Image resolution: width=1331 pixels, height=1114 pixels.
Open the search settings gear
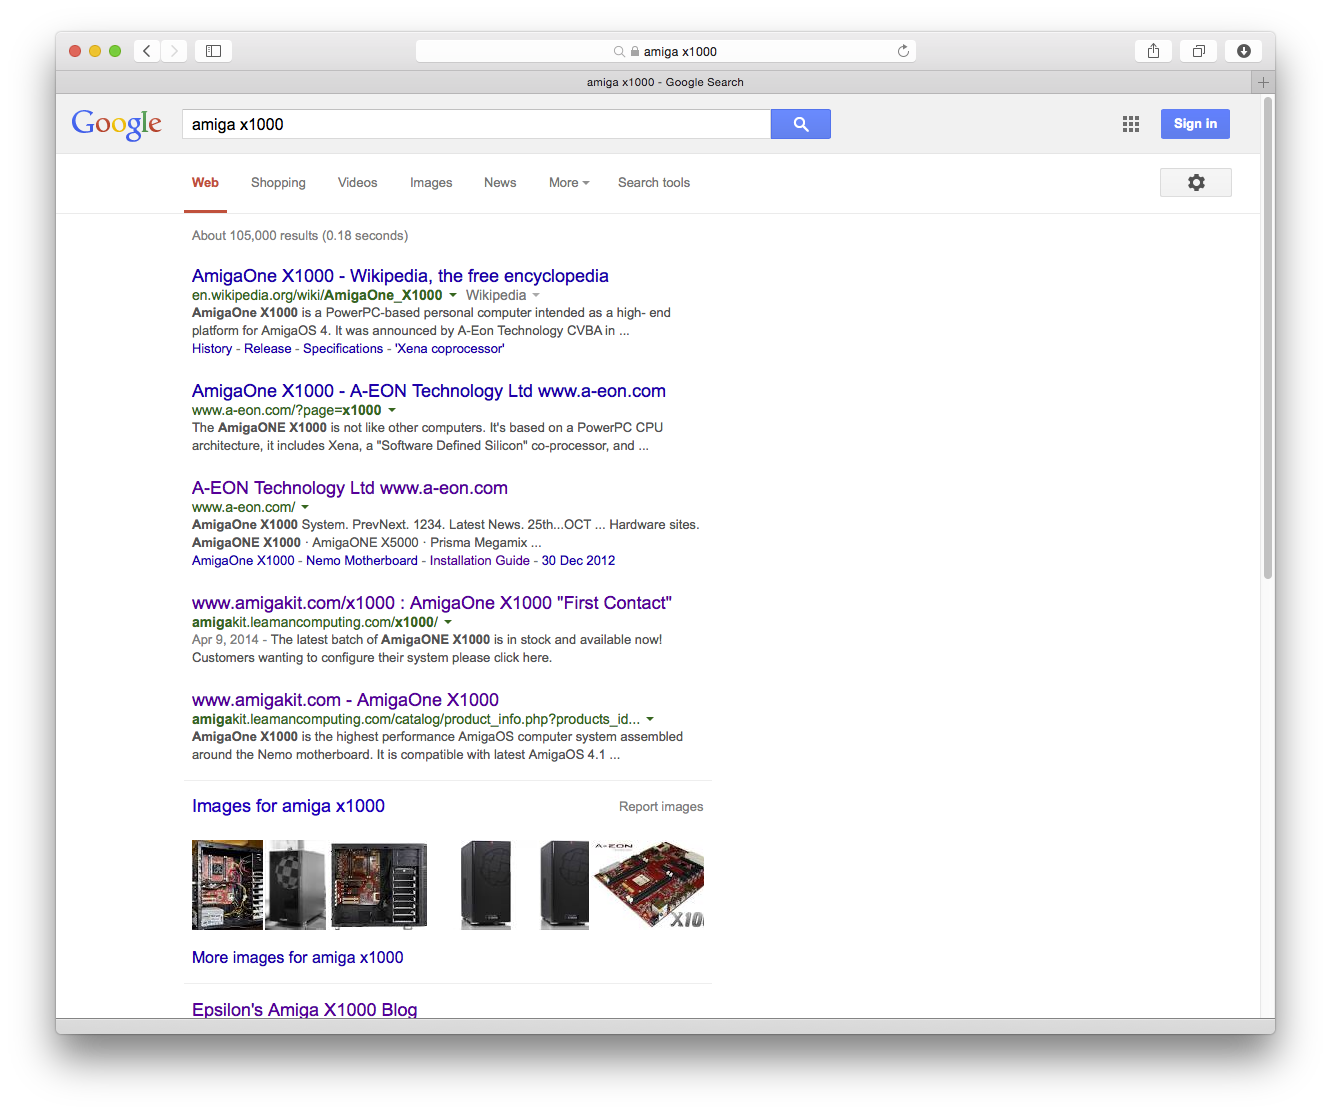(x=1196, y=182)
